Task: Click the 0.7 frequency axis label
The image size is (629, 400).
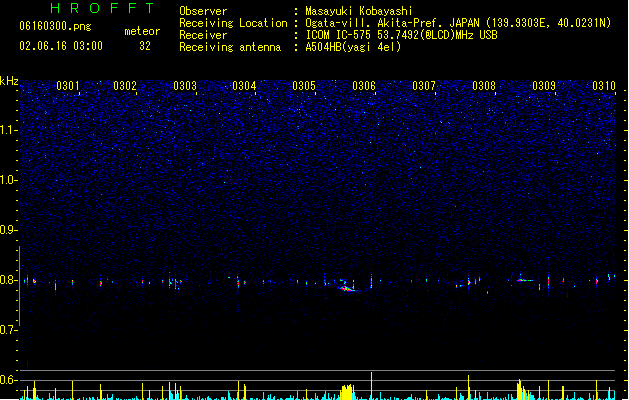Action: click(8, 330)
